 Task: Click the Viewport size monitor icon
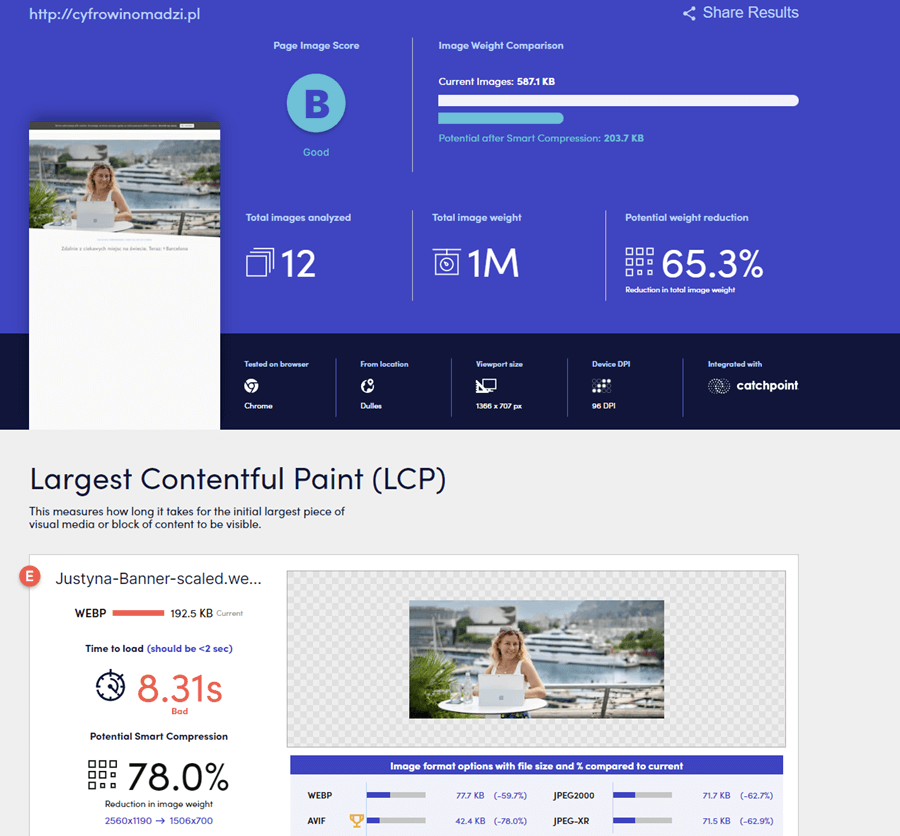pos(485,386)
